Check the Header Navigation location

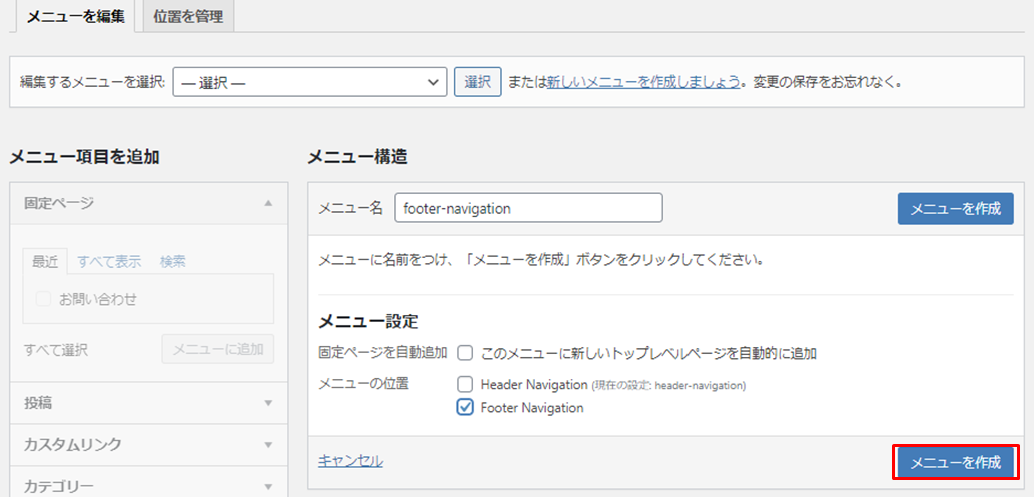[x=466, y=384]
